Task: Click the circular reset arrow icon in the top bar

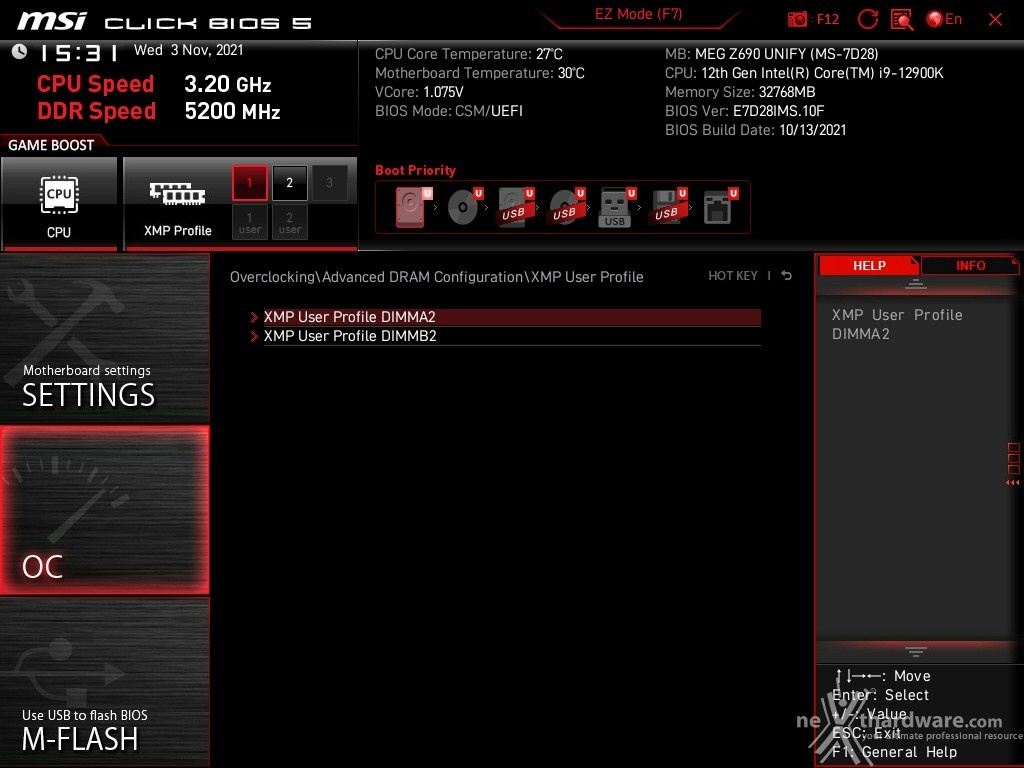Action: pyautogui.click(x=867, y=20)
